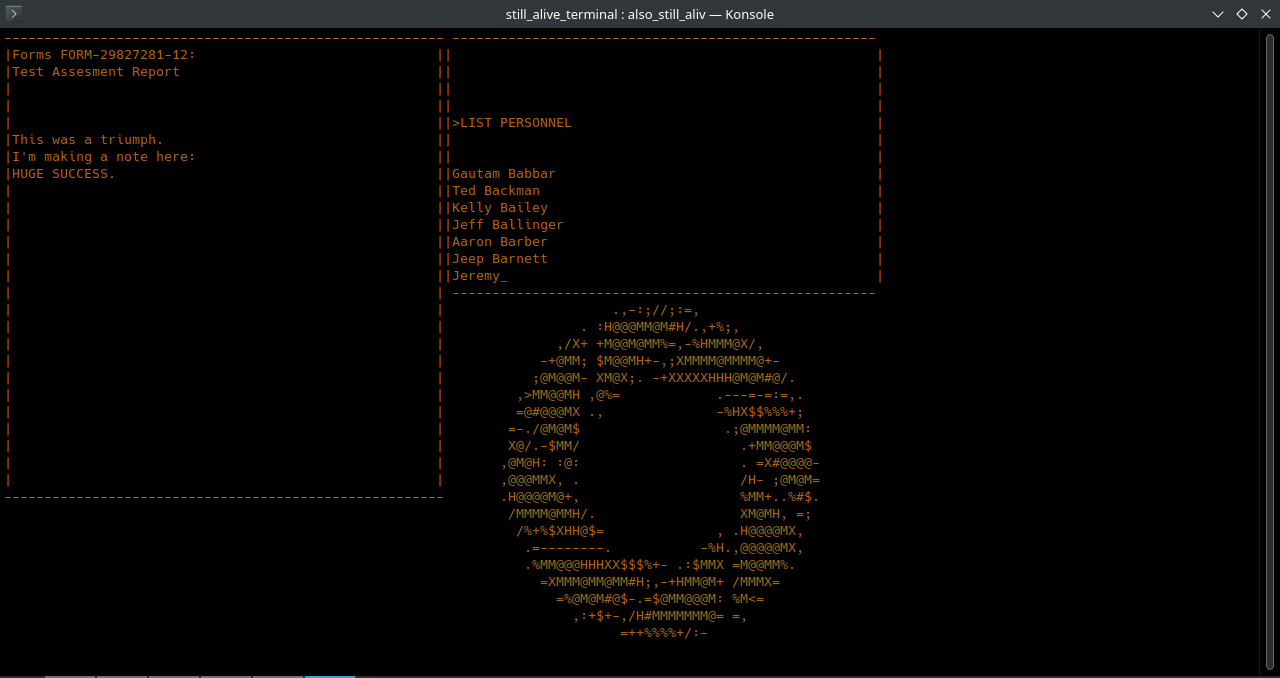Click the terminal vertical scrollbar

pos(1269,352)
